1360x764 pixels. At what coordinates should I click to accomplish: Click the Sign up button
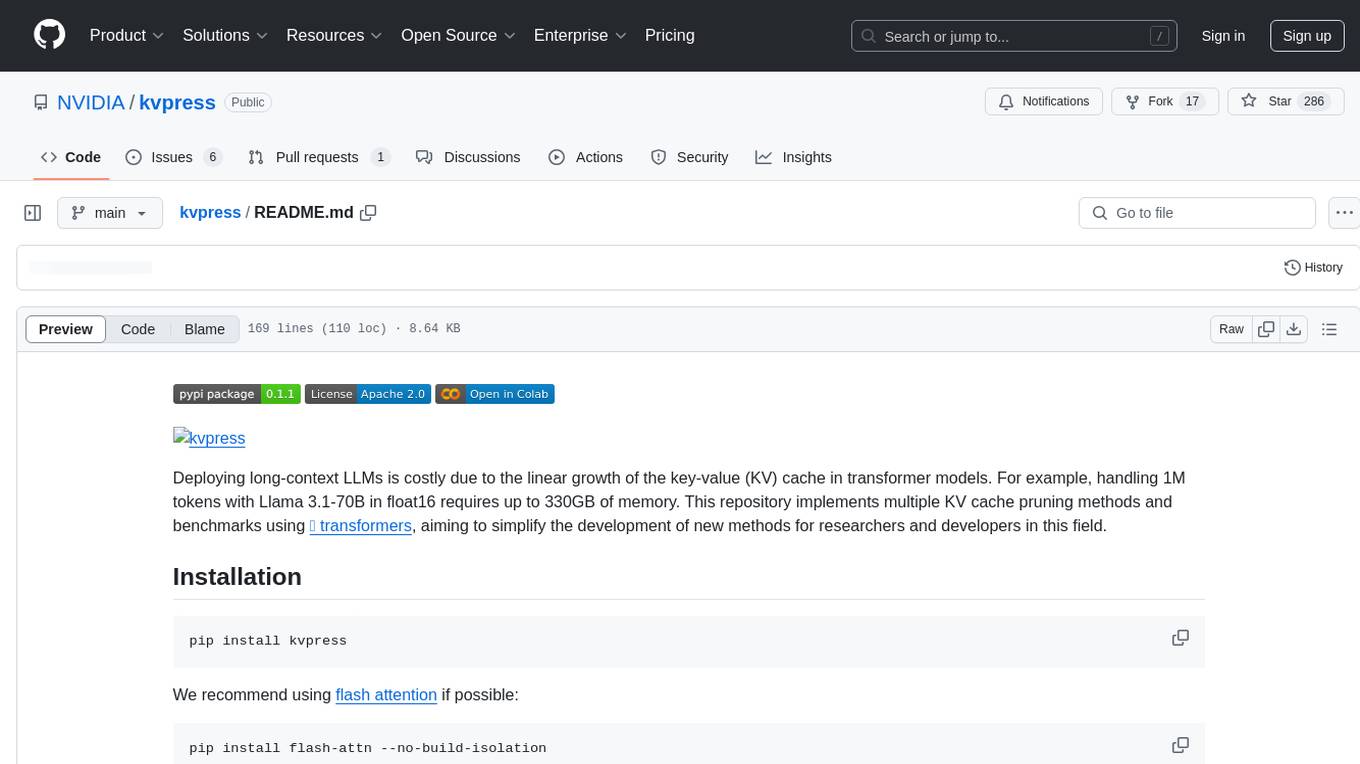pos(1307,35)
